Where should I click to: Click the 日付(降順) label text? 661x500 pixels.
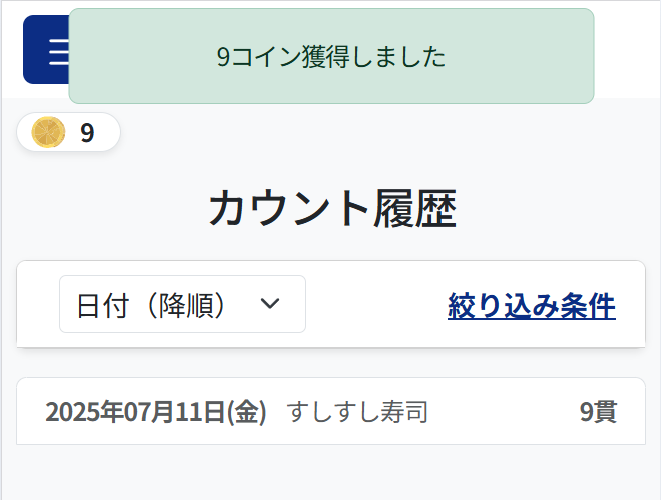tap(152, 305)
